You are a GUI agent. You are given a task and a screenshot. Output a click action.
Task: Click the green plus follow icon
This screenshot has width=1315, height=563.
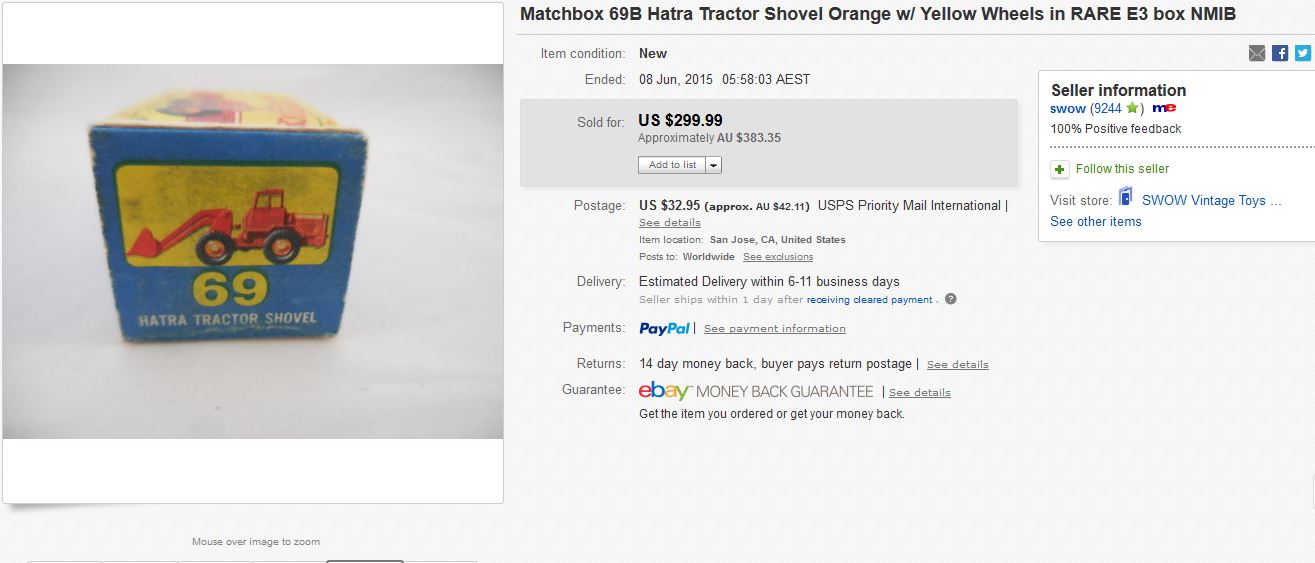coord(1060,169)
